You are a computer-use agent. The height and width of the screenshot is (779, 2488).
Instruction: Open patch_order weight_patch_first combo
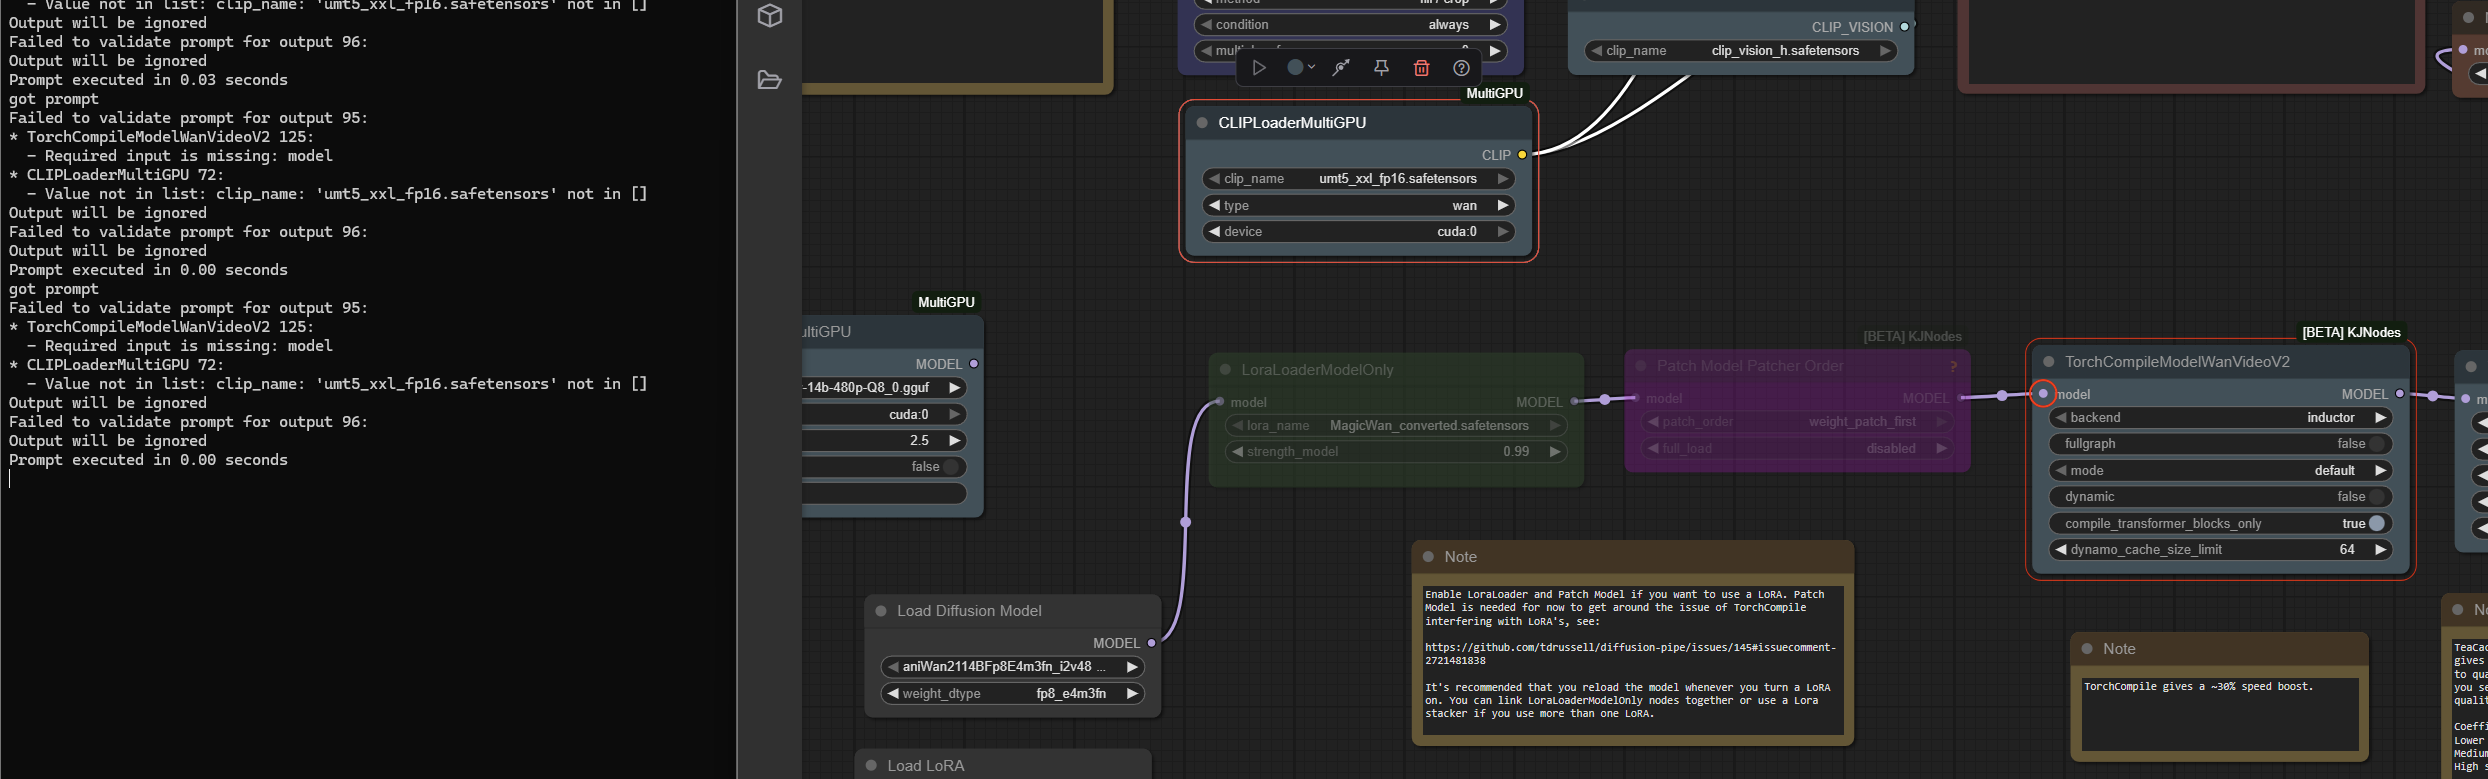[1798, 422]
